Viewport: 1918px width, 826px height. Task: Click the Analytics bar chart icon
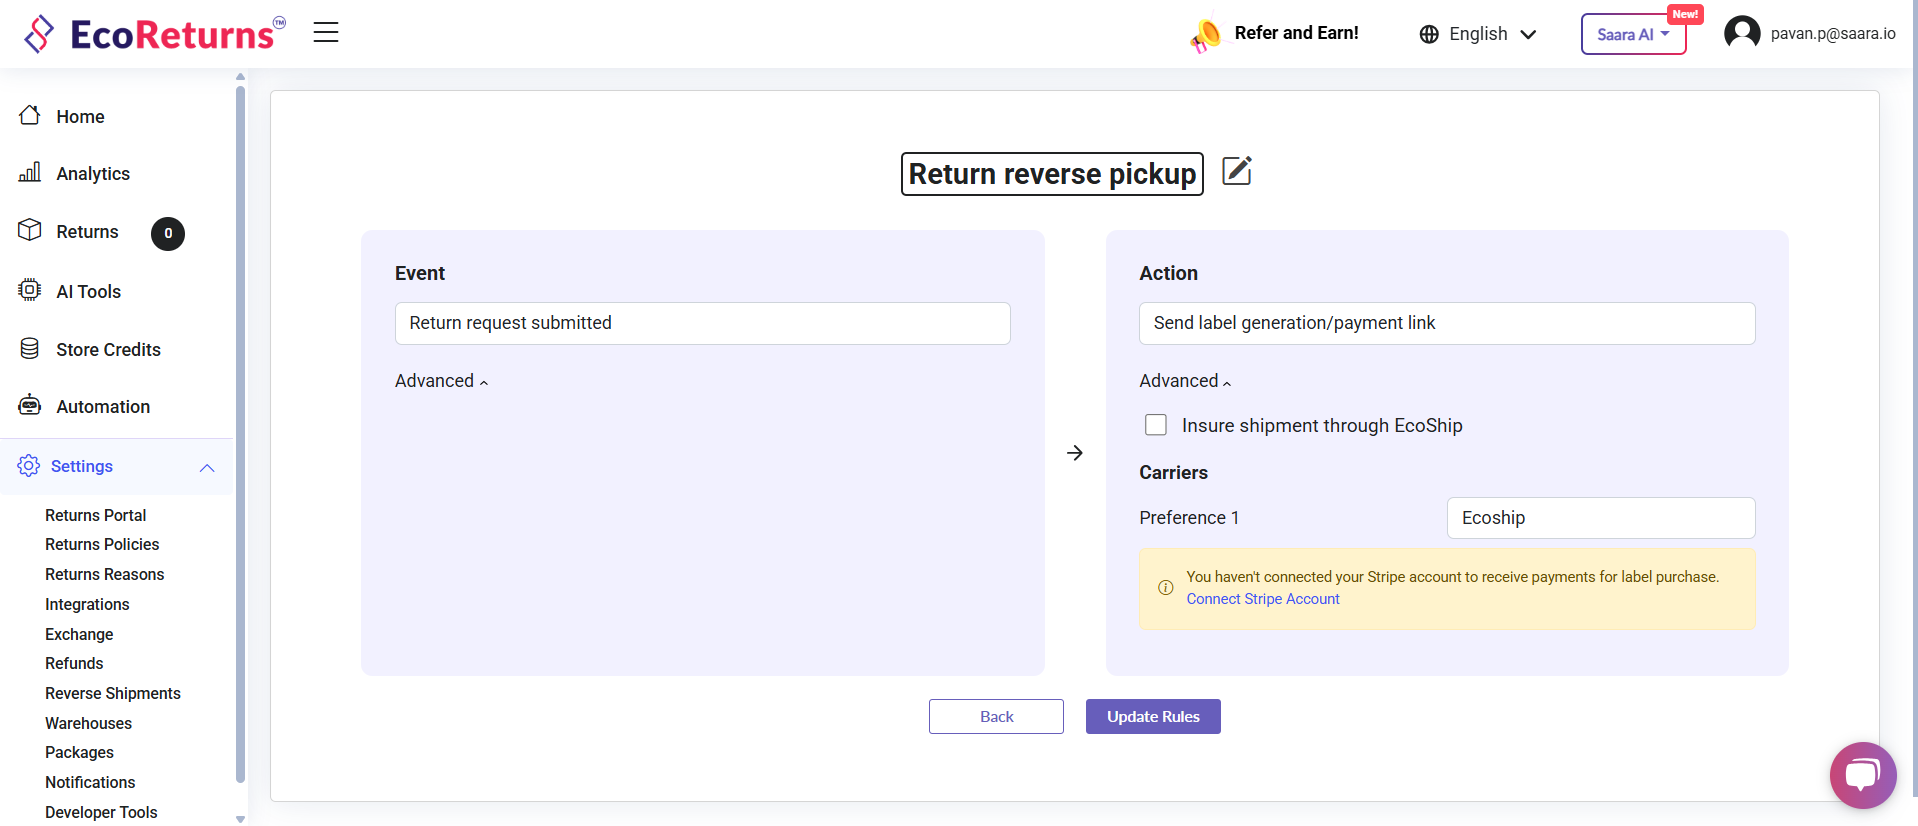click(x=30, y=173)
